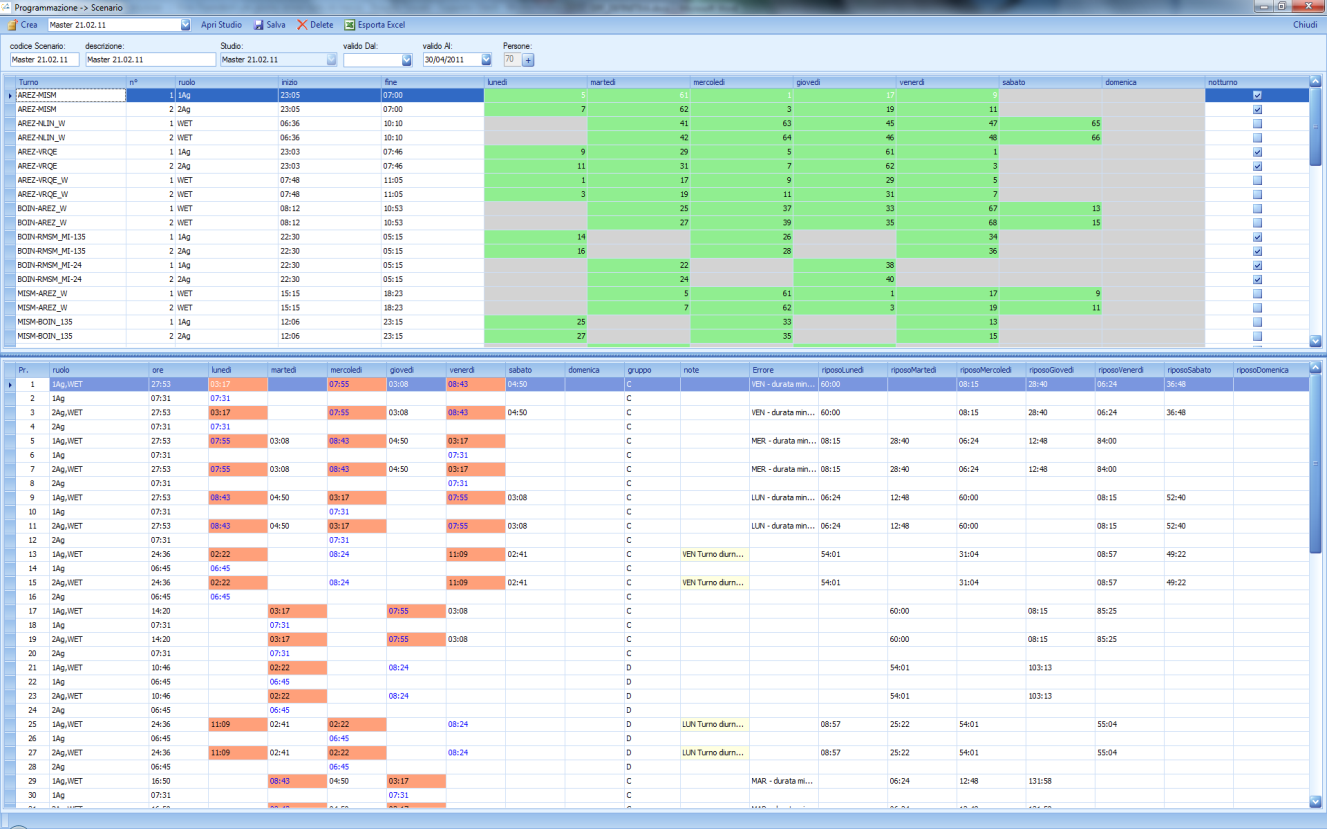Click the notturno column header
The width and height of the screenshot is (1327, 829).
[x=1257, y=82]
